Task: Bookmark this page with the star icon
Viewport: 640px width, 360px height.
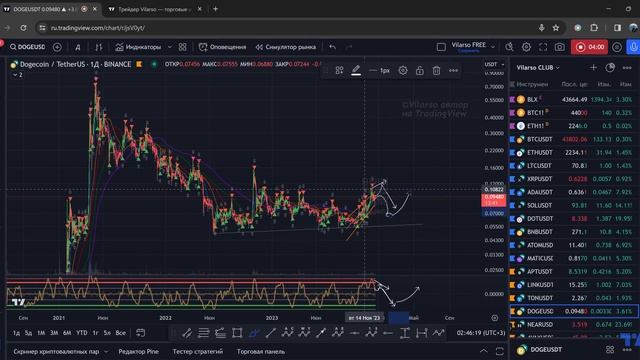Action: click(x=556, y=28)
